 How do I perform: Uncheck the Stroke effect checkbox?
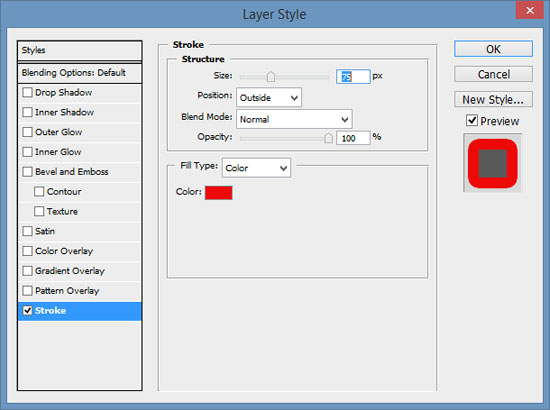pyautogui.click(x=27, y=310)
